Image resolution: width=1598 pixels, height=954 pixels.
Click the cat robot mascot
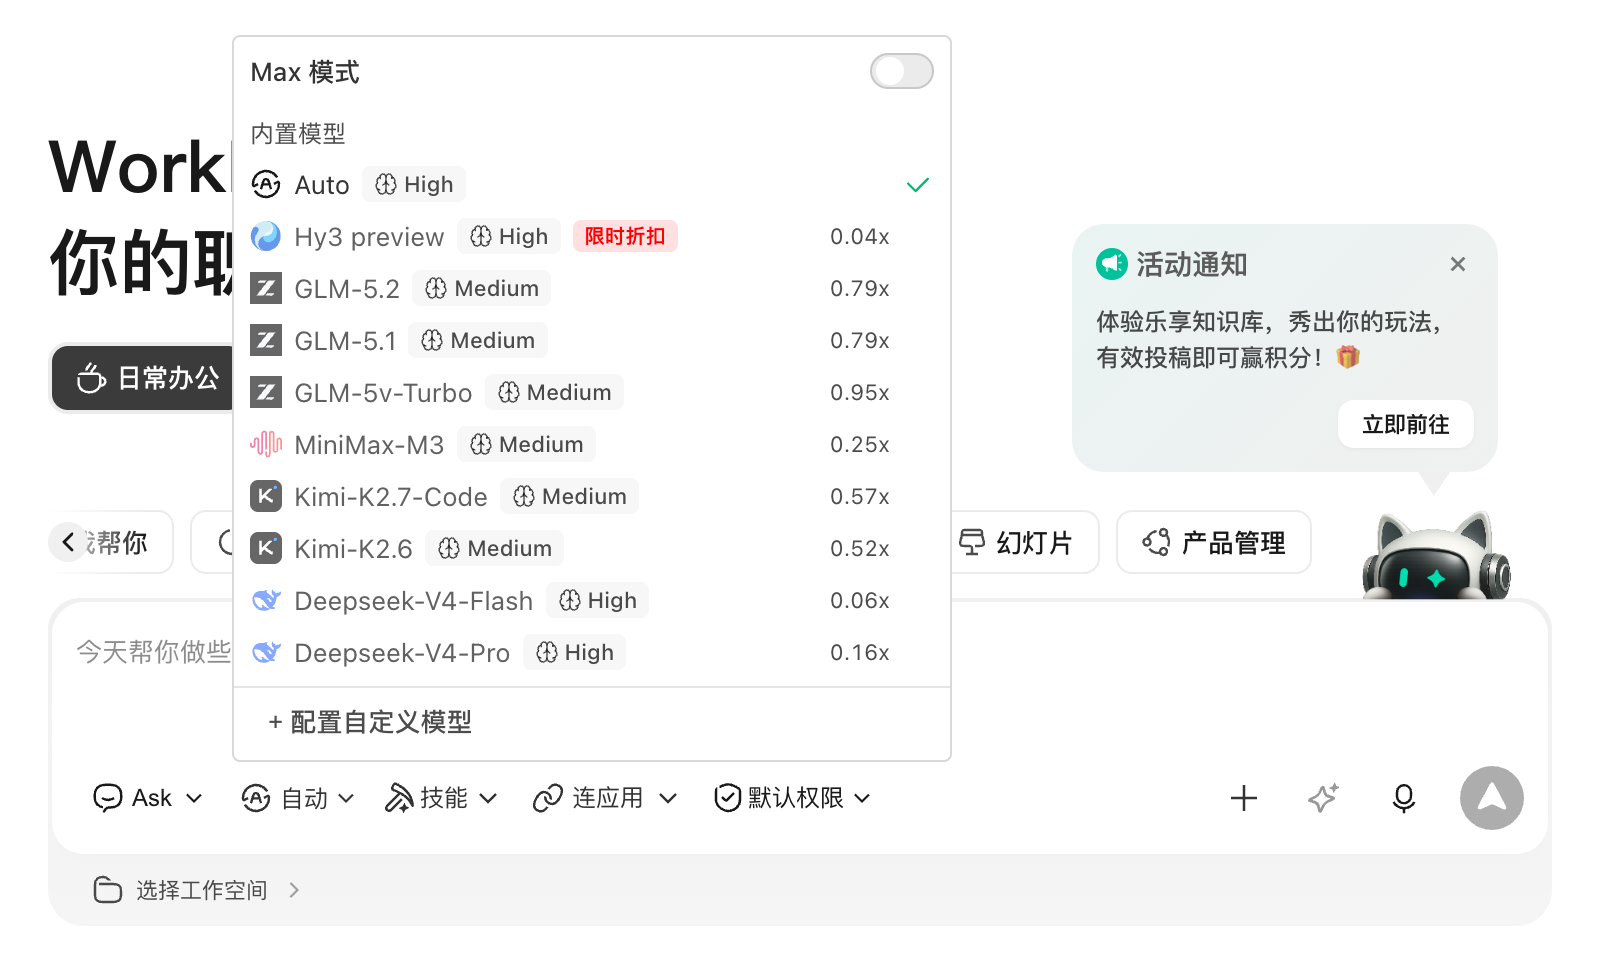(1436, 556)
